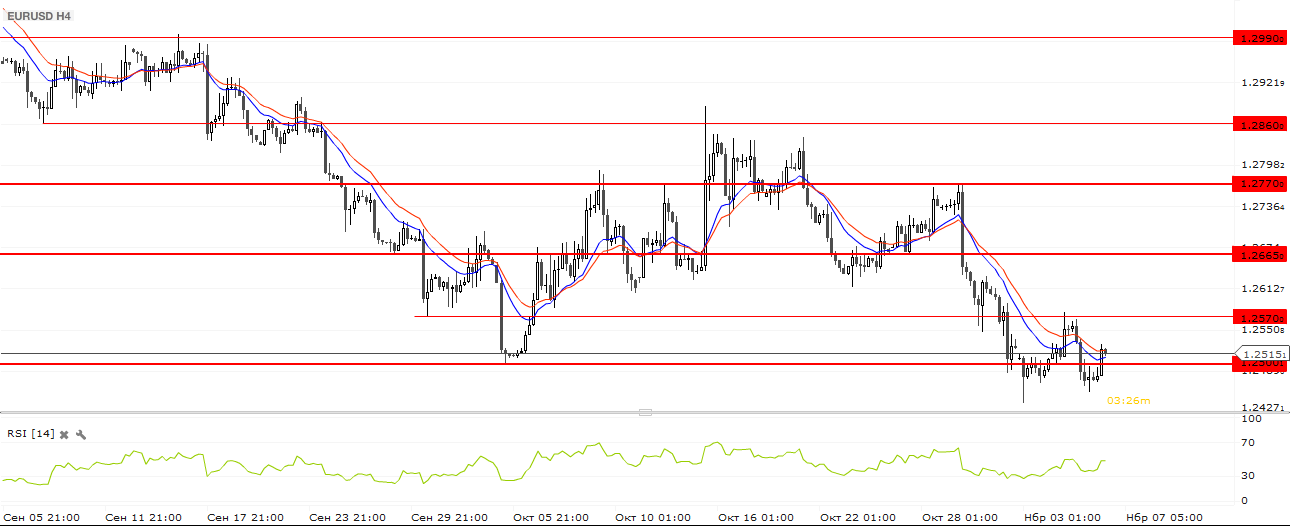Click the RSI scale value 70

click(1247, 441)
